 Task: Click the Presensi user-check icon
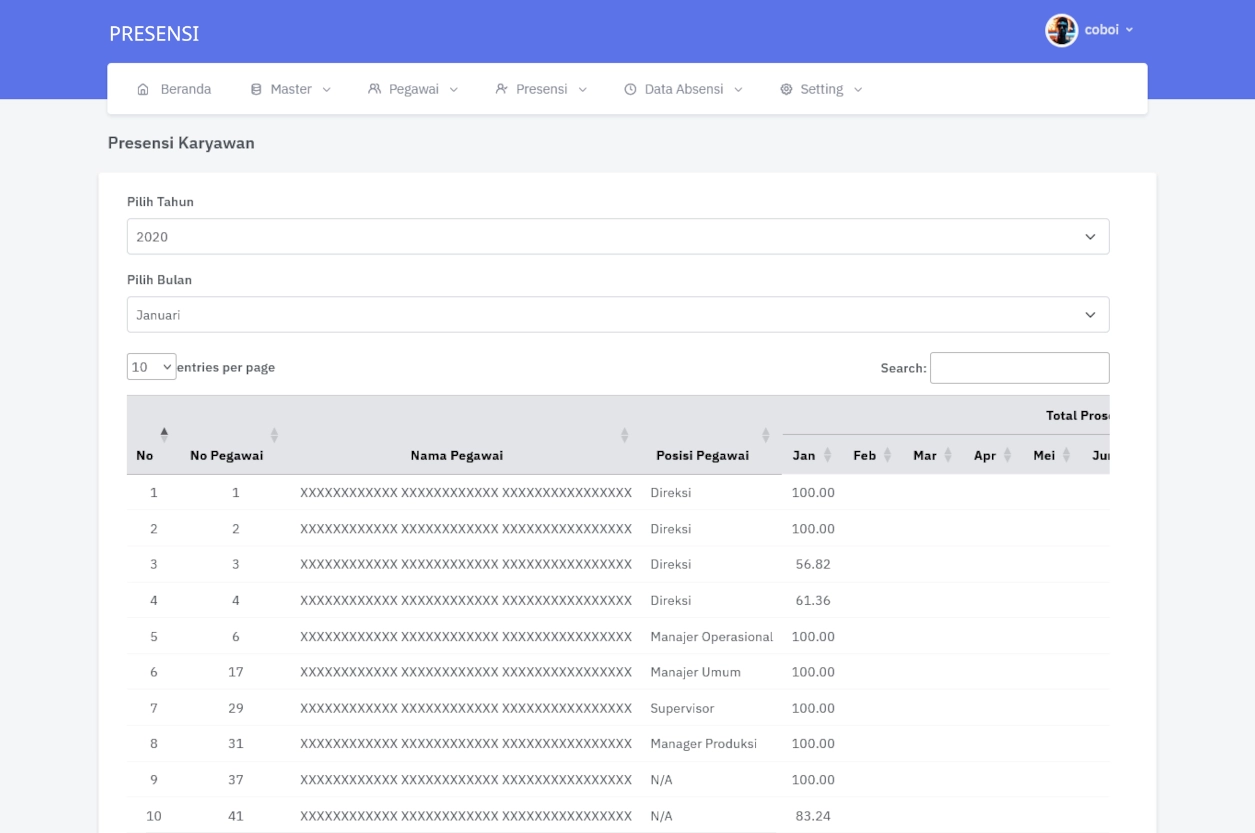pos(502,89)
